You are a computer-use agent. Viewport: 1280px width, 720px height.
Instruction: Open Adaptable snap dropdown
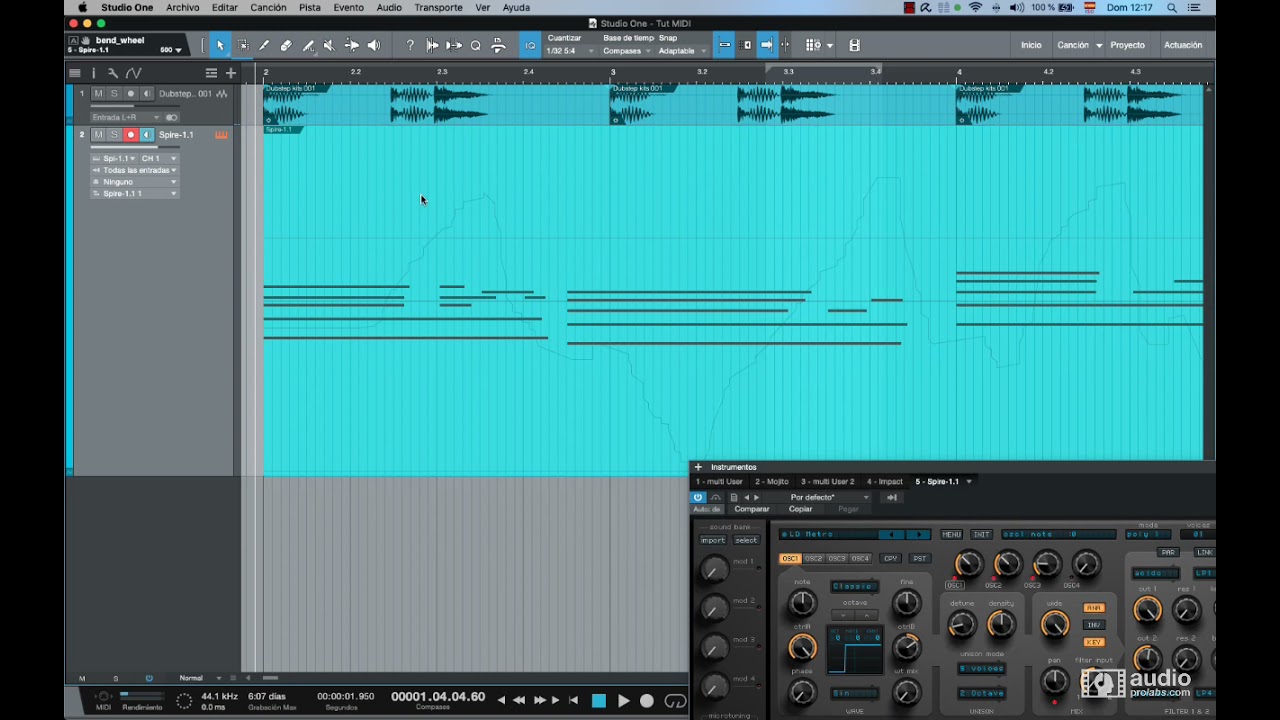point(682,51)
